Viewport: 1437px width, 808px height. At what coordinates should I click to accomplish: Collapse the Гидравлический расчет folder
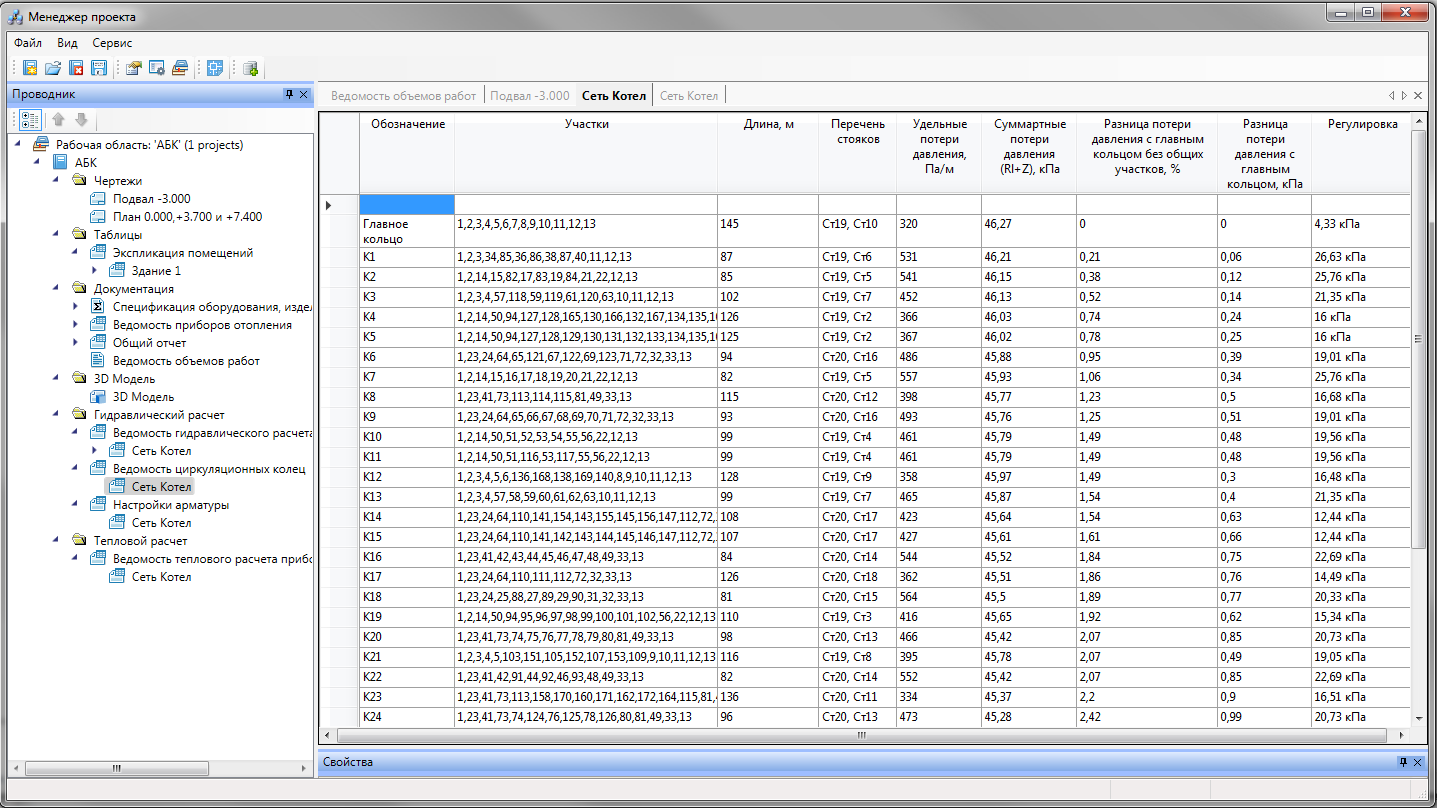point(58,415)
